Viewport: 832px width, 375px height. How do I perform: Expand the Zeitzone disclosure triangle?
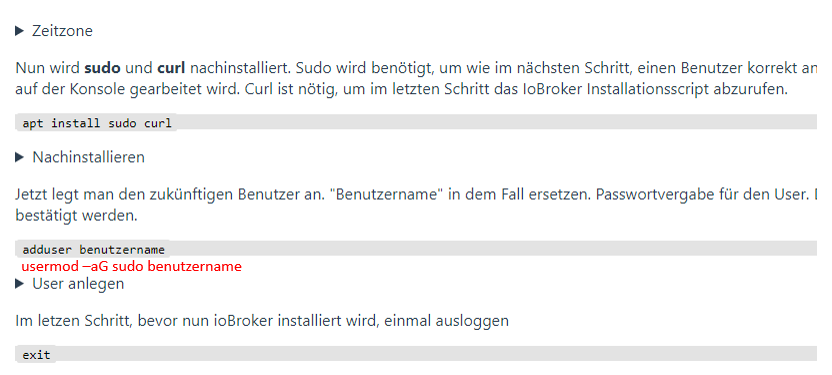[20, 31]
